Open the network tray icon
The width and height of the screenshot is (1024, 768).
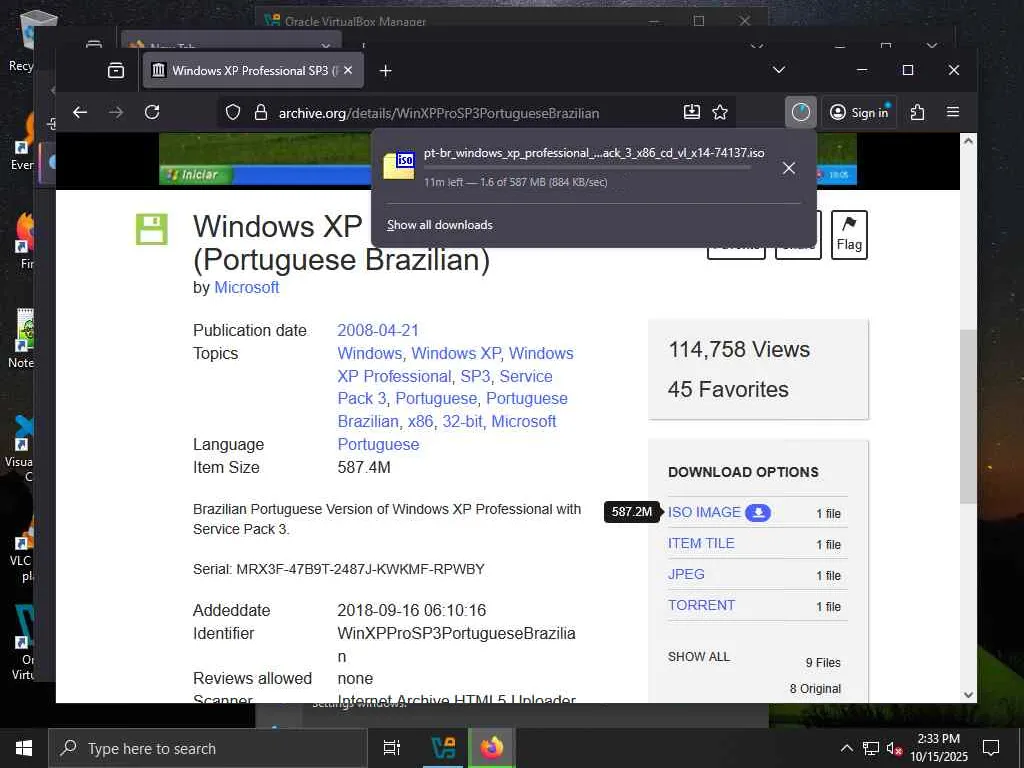(871, 748)
